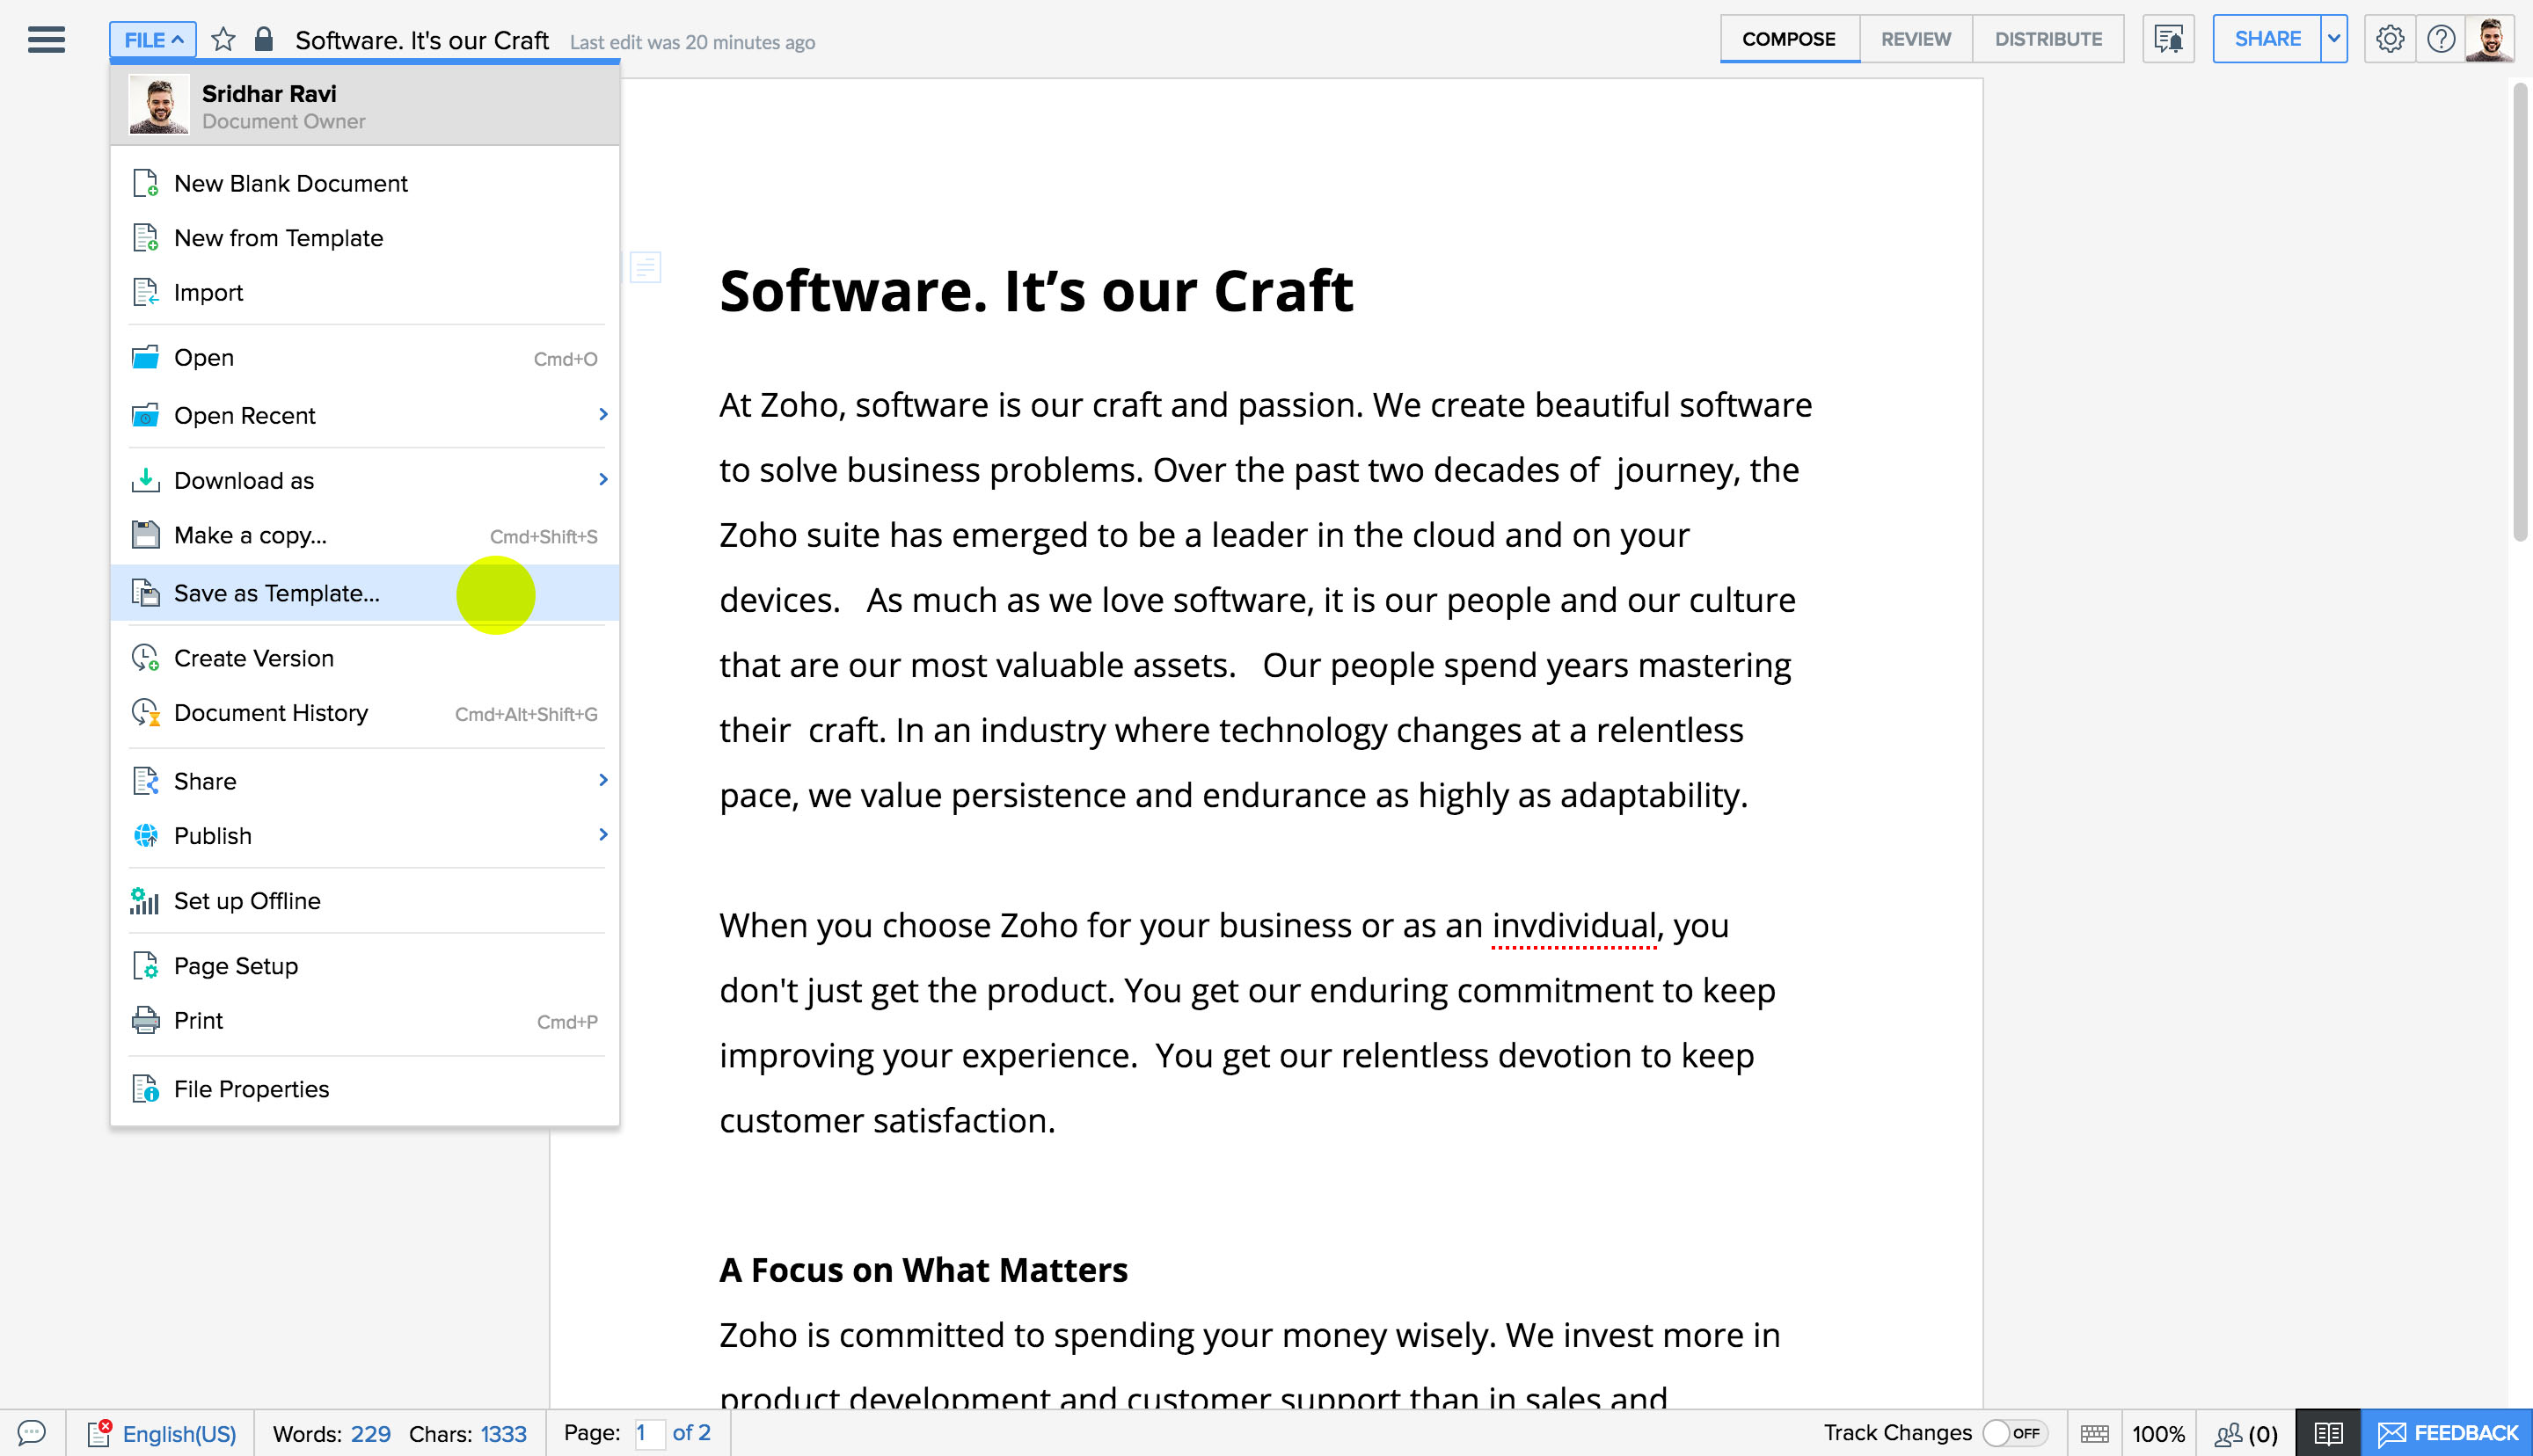Switch to the REVIEW tab
This screenshot has width=2533, height=1456.
(x=1916, y=39)
